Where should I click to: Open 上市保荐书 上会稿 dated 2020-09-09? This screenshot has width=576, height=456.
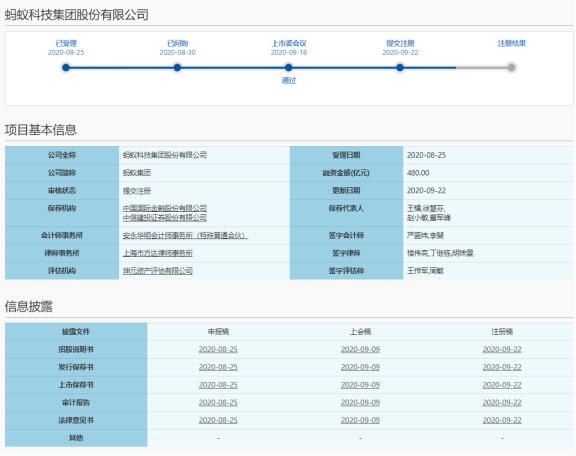tap(360, 385)
